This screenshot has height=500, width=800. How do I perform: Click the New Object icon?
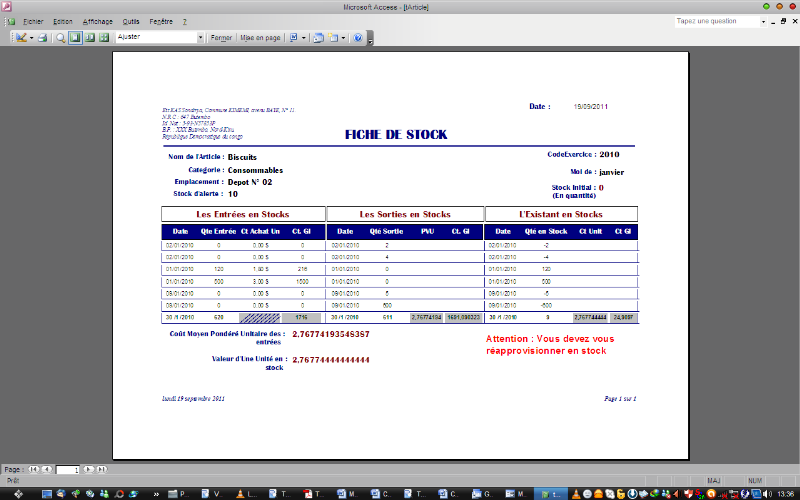tap(332, 38)
